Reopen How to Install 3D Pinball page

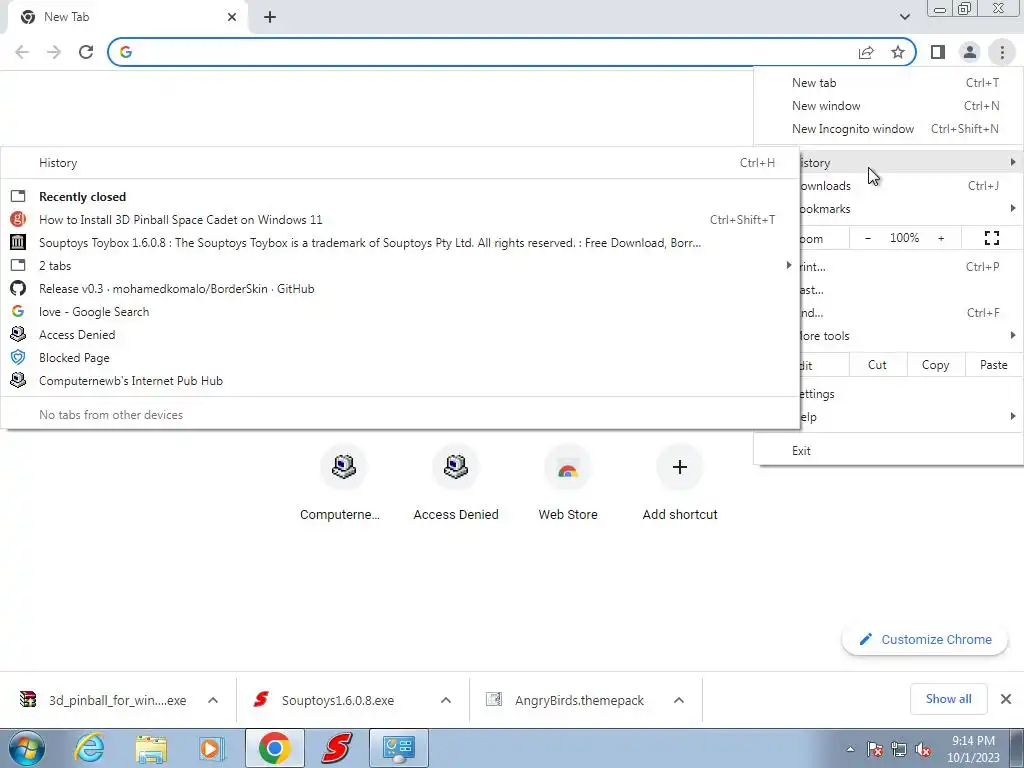(400, 220)
